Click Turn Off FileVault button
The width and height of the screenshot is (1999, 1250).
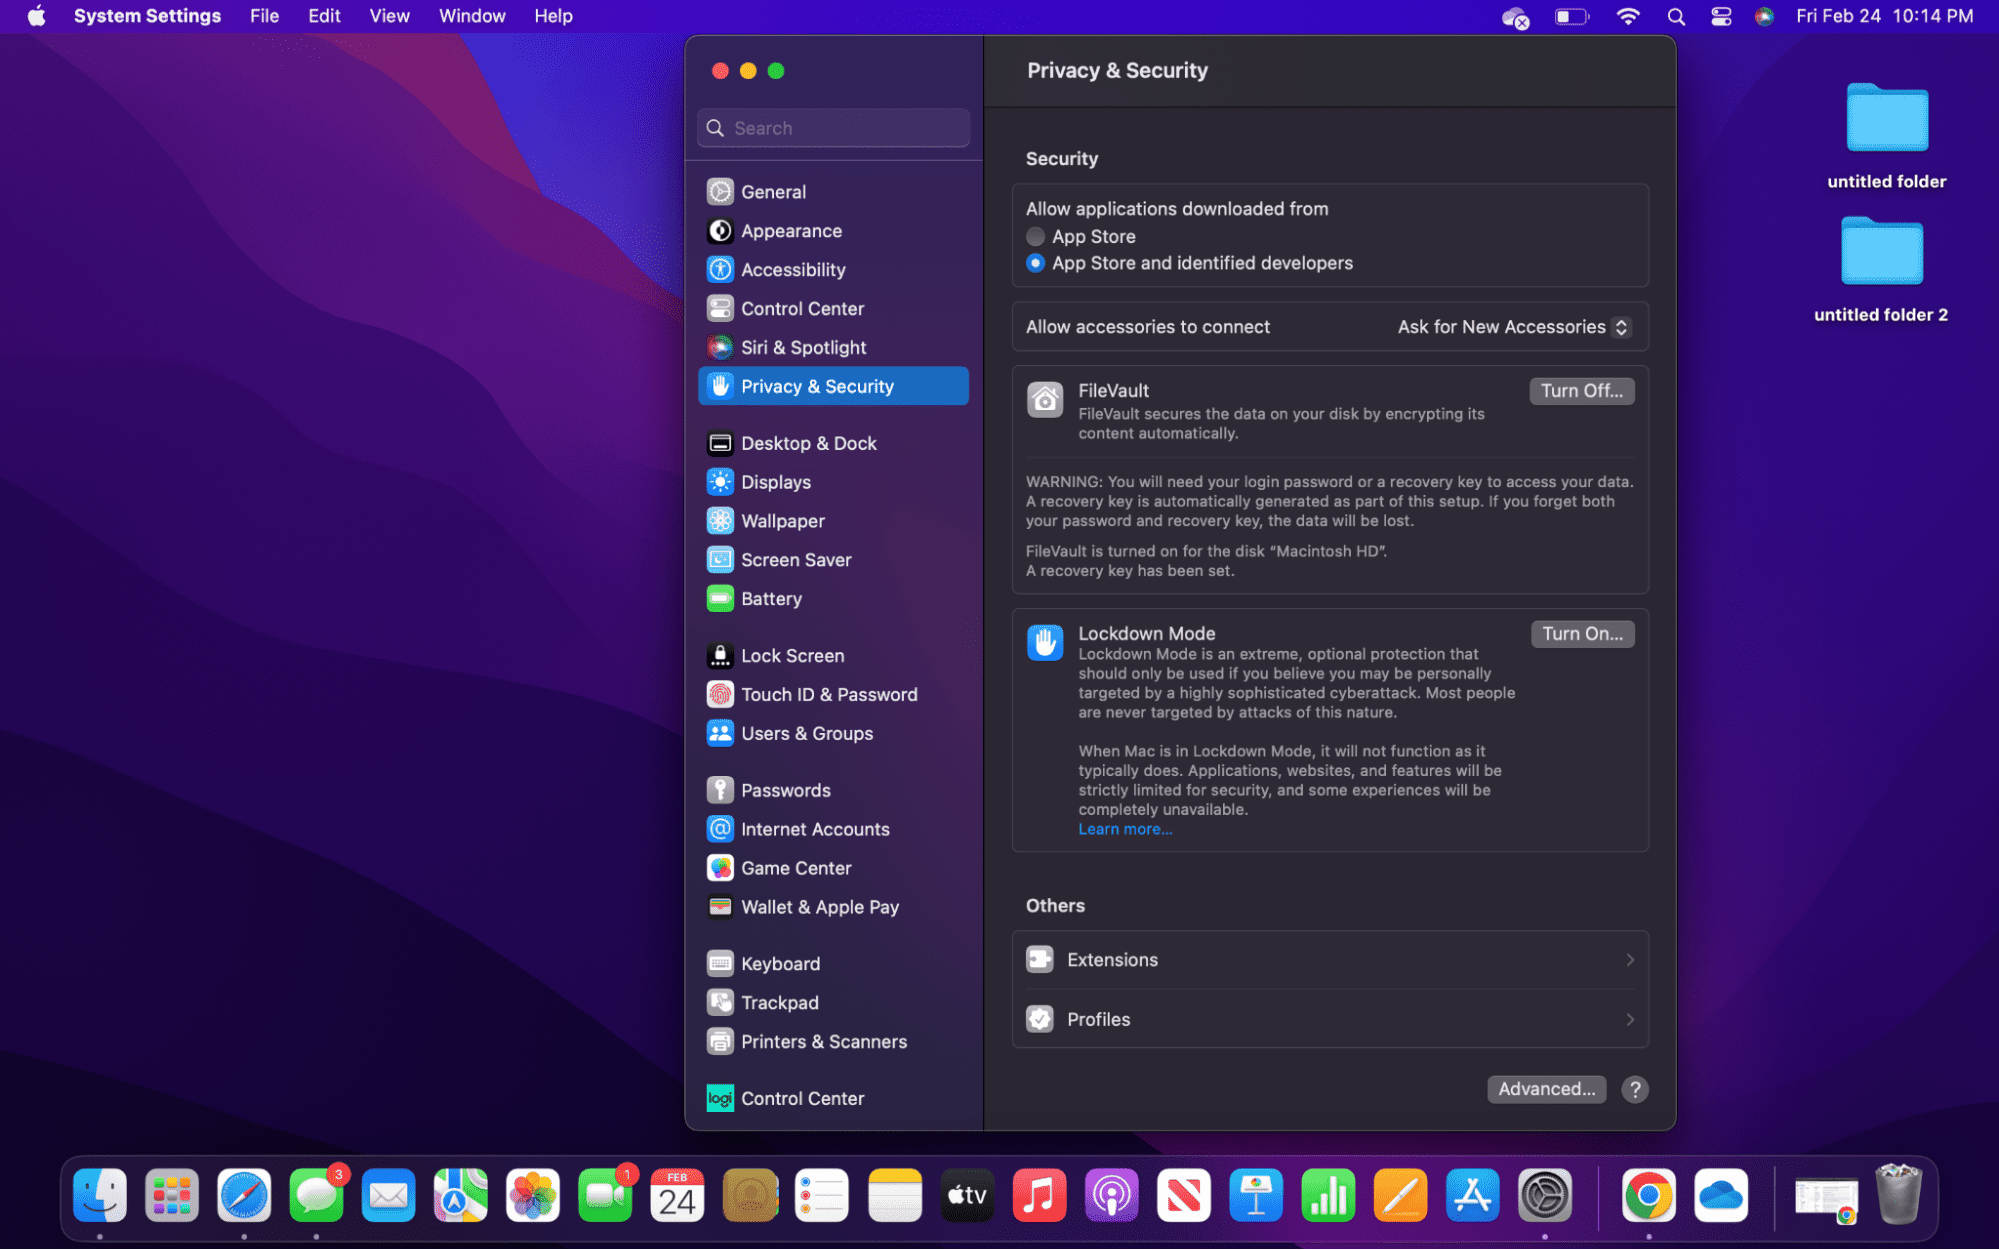click(x=1581, y=391)
